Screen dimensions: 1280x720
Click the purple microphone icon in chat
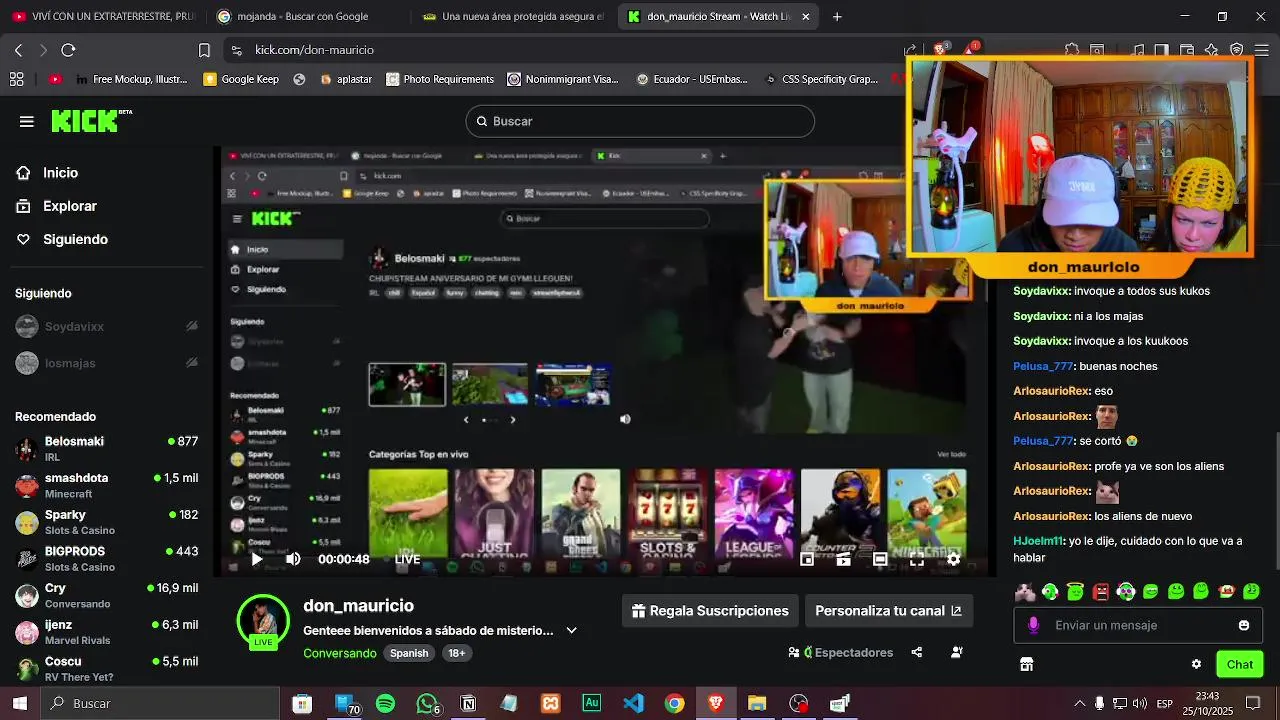tap(1033, 625)
